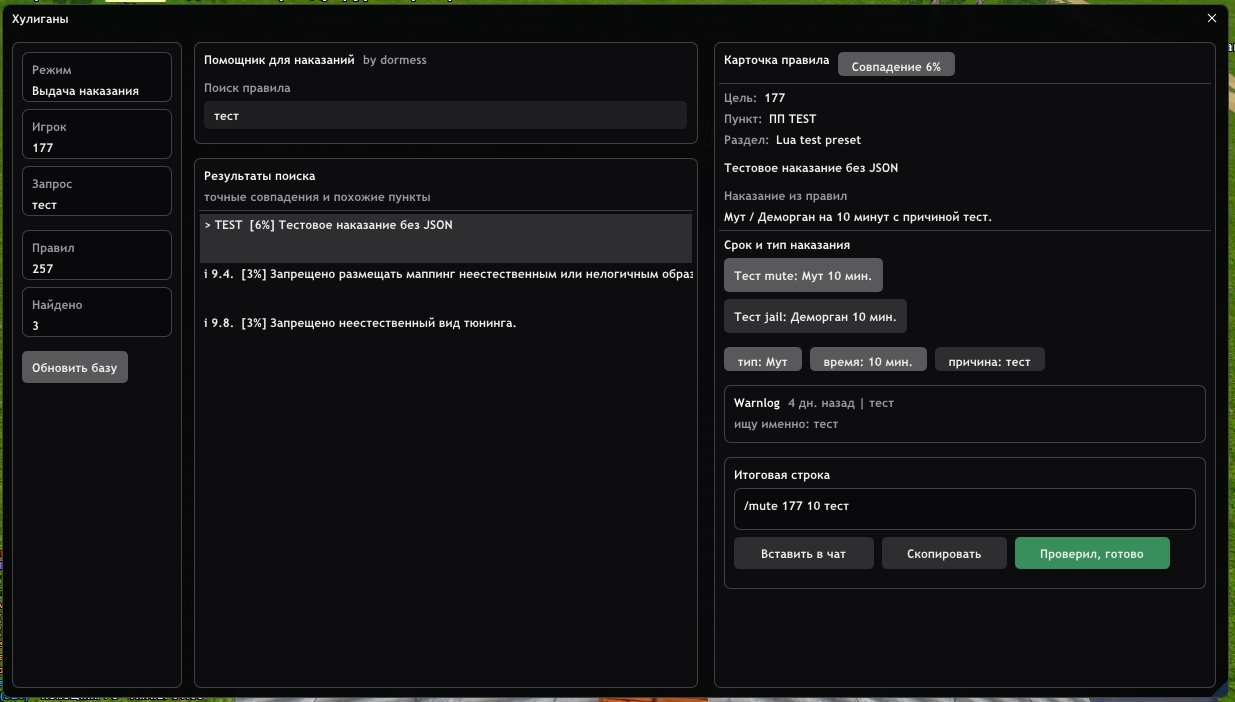Click the by dormess author text
Image resolution: width=1235 pixels, height=702 pixels.
point(395,60)
